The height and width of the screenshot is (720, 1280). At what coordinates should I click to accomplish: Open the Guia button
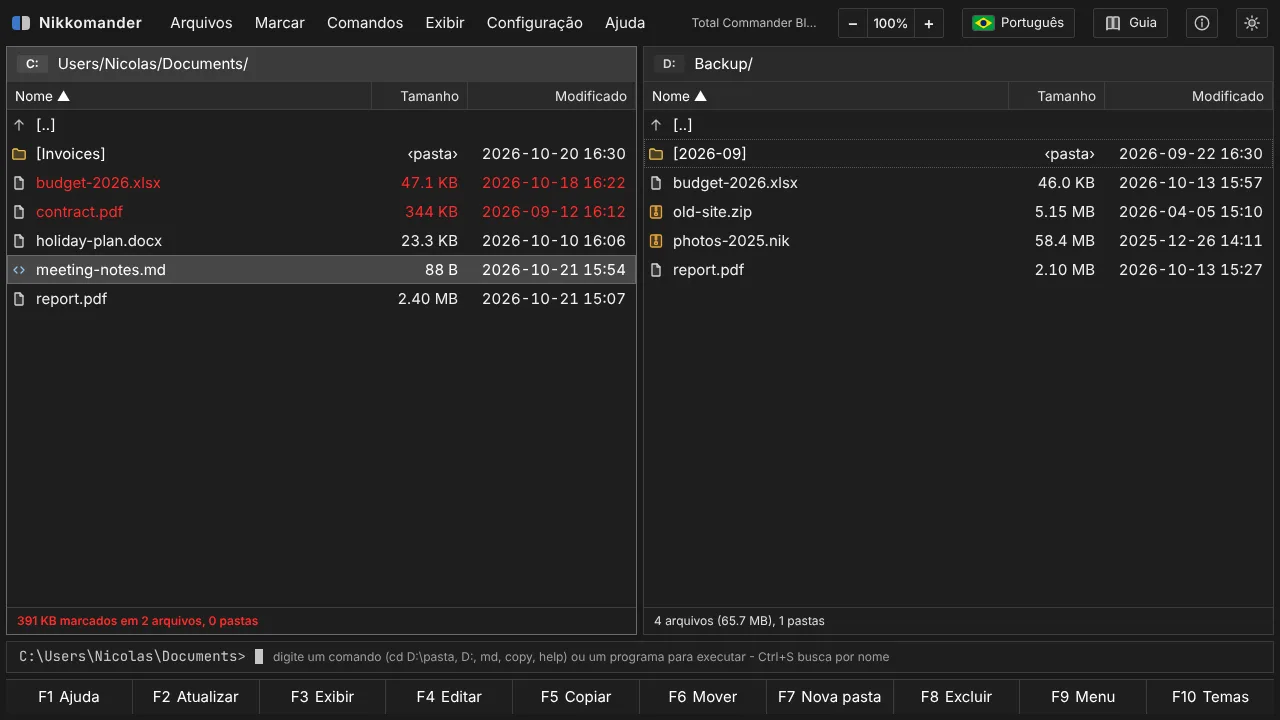(1130, 23)
